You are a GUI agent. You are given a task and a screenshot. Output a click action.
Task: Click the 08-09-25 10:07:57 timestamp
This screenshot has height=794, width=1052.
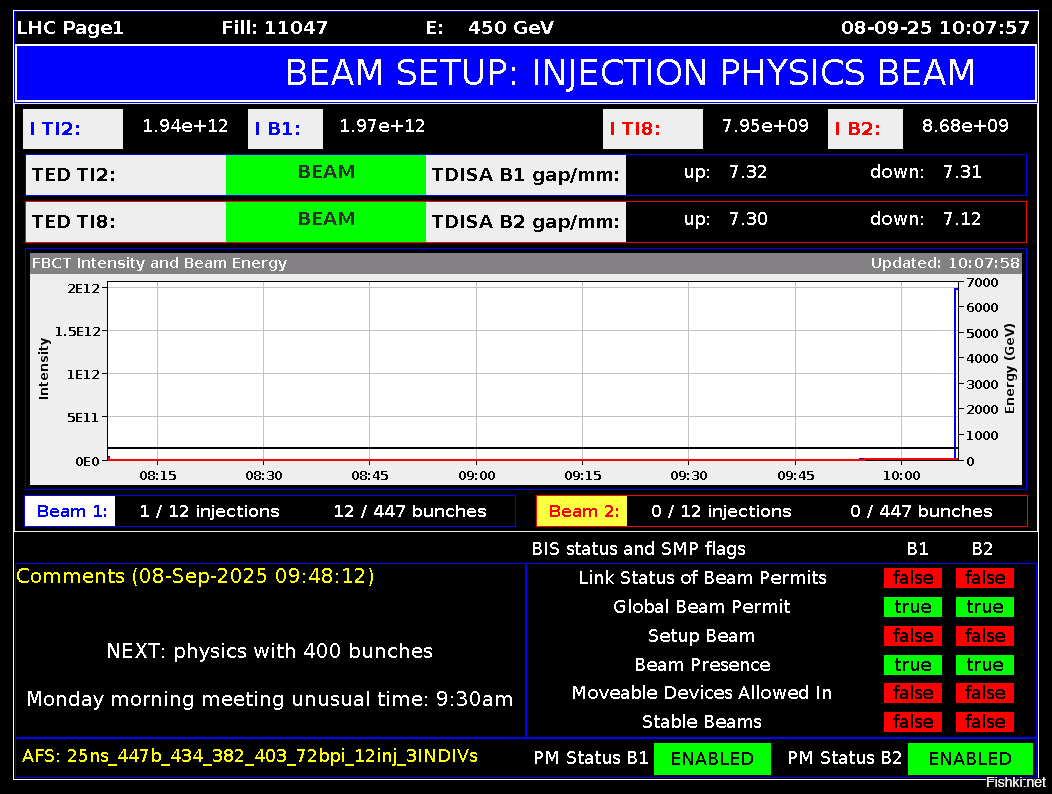click(x=935, y=28)
